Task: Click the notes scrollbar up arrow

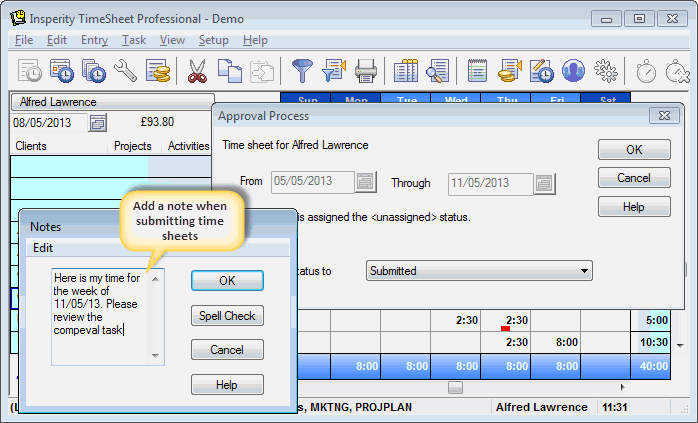Action: pyautogui.click(x=155, y=279)
